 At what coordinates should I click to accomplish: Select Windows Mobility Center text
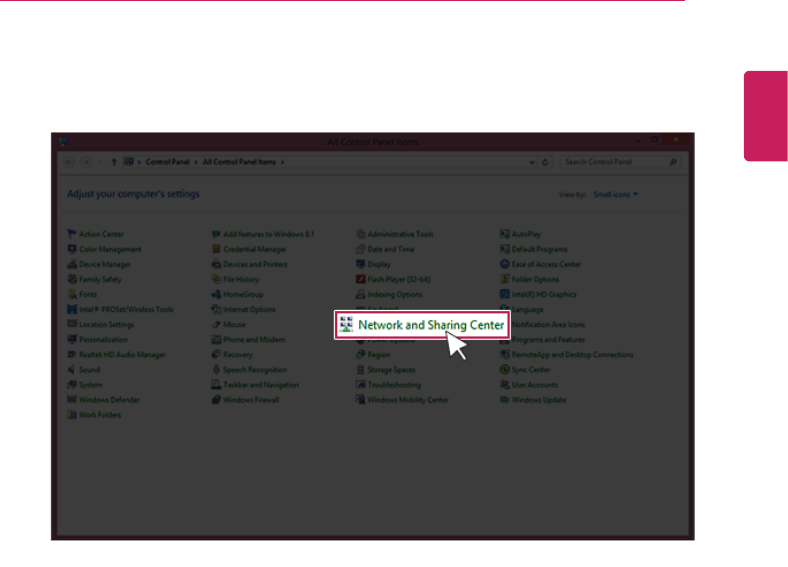coord(408,400)
